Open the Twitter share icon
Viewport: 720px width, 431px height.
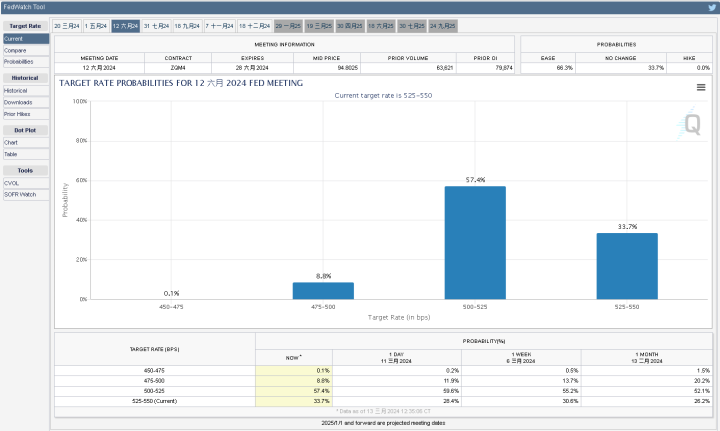[712, 7]
